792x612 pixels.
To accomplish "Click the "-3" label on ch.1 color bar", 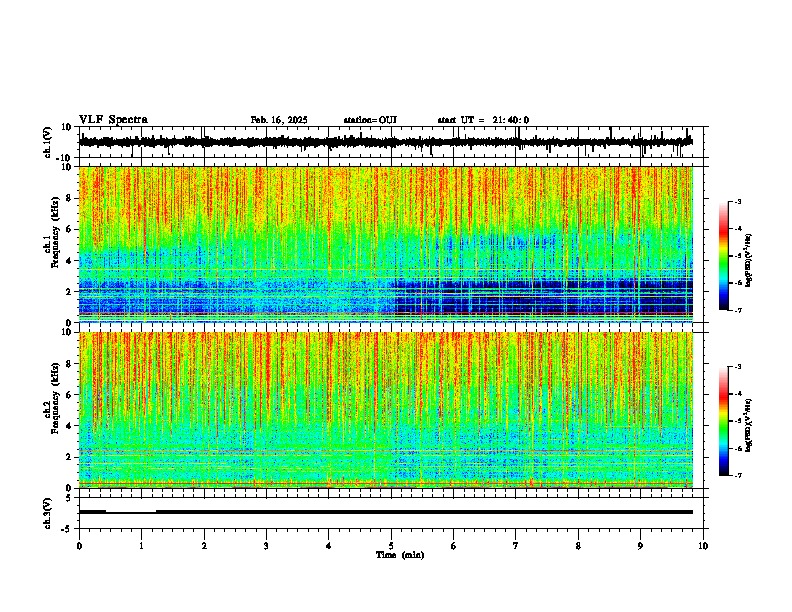I will (x=737, y=202).
